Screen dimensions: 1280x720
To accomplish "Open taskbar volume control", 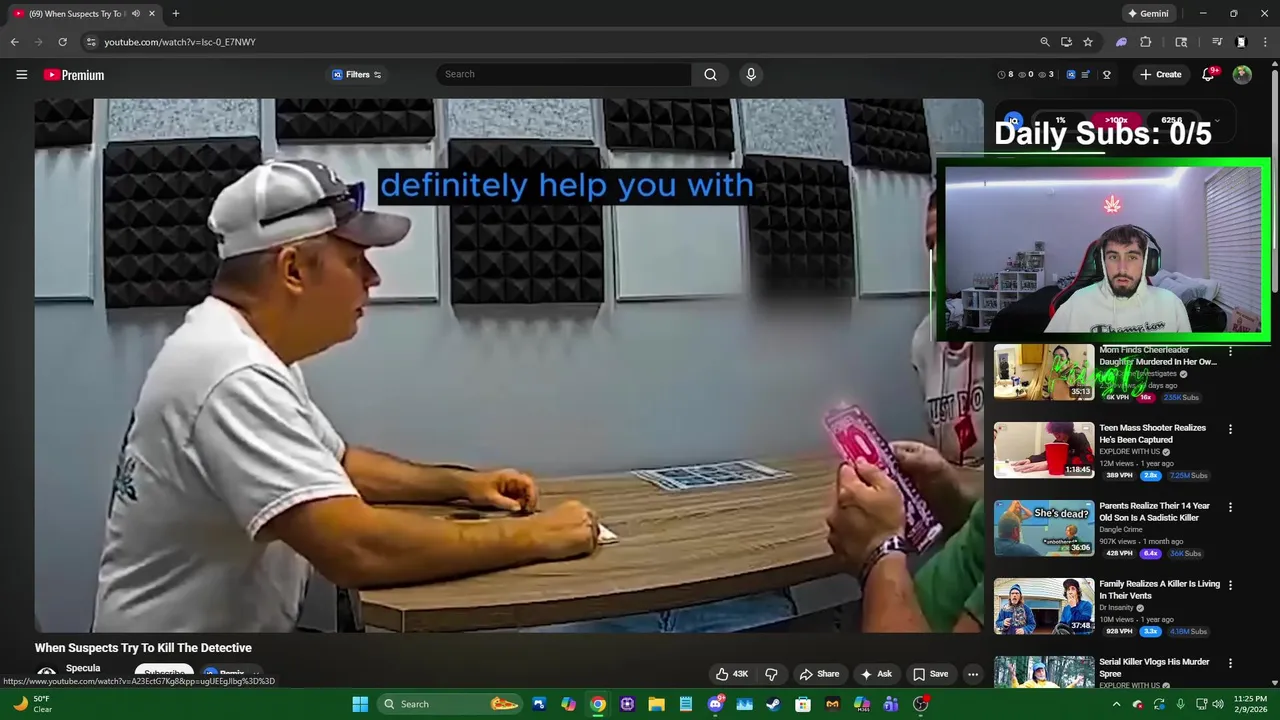I will coord(1218,704).
